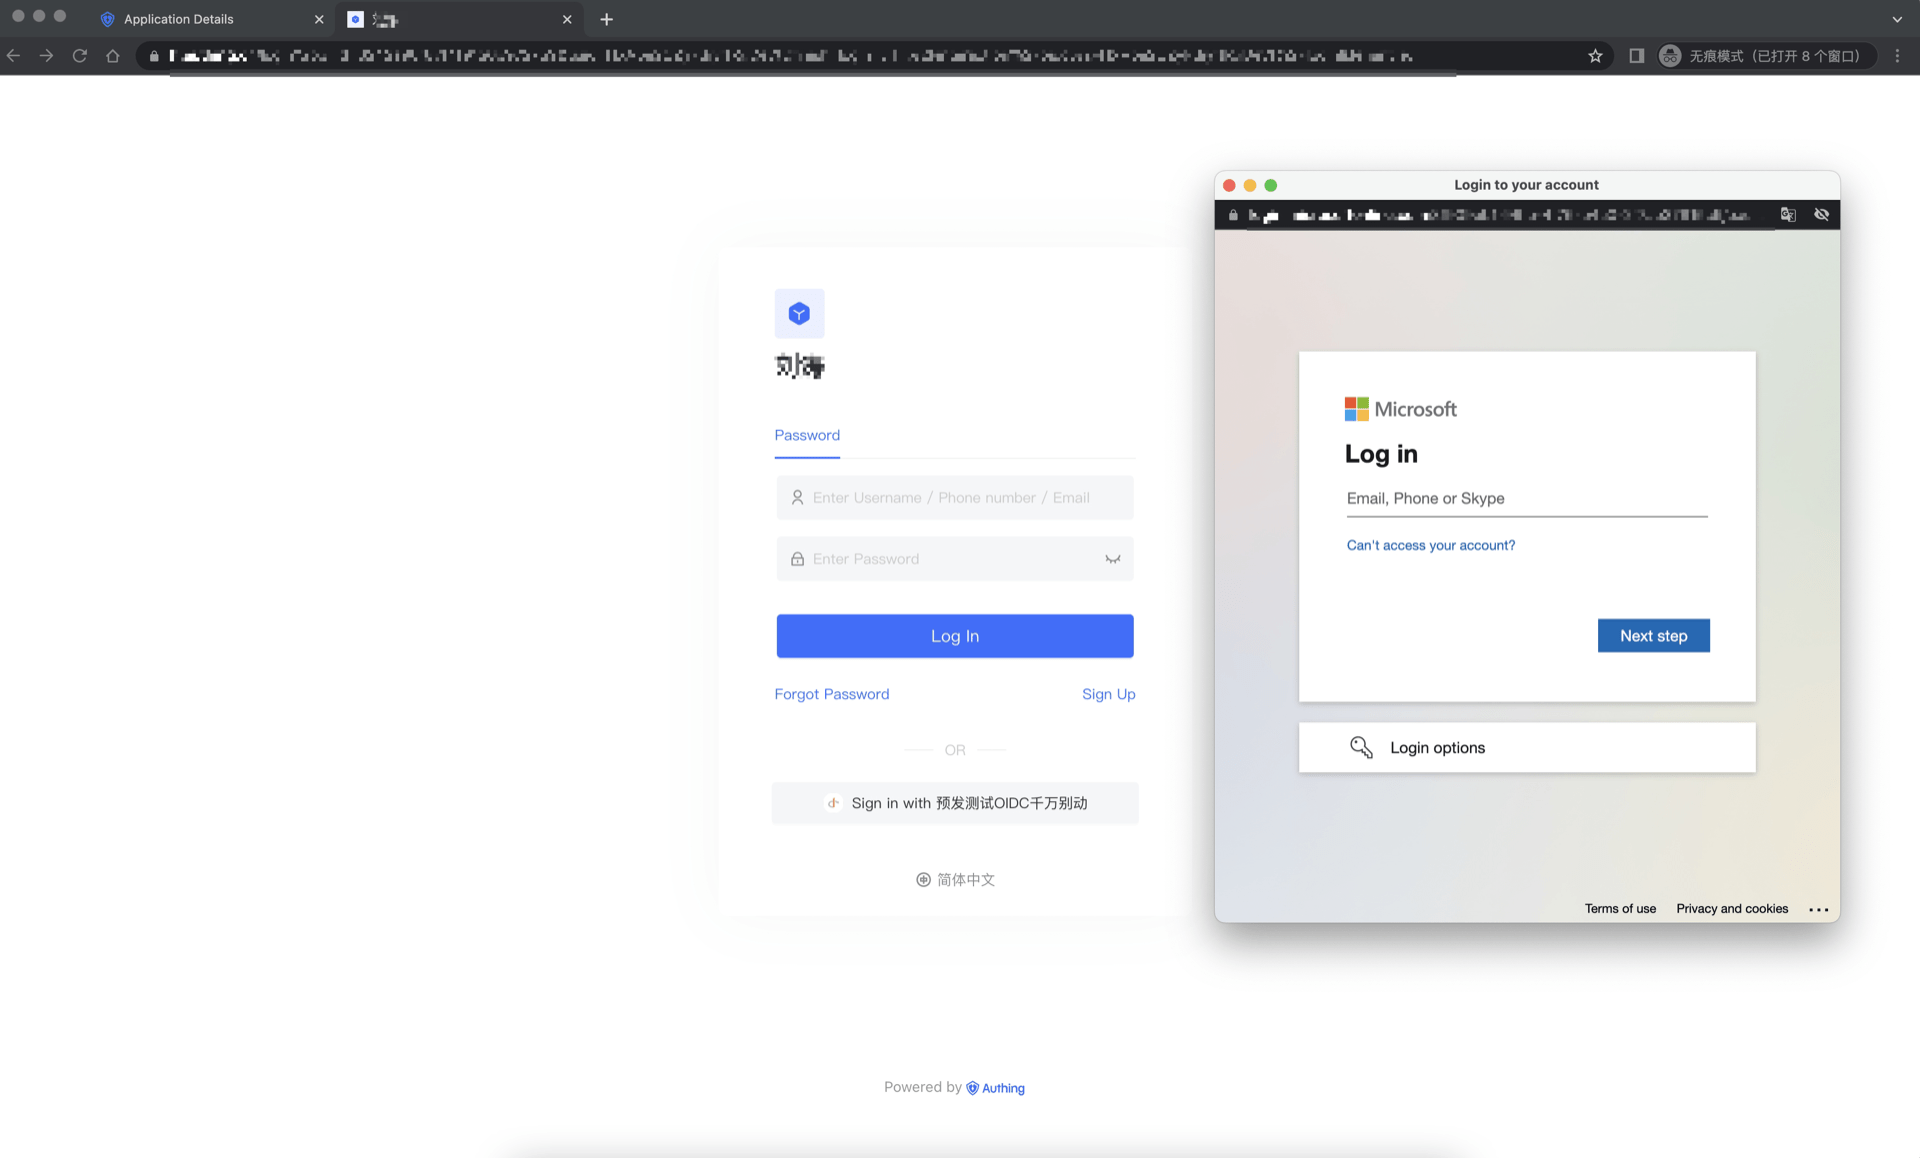Reload the current browser page
Viewport: 1920px width, 1158px height.
pyautogui.click(x=80, y=56)
